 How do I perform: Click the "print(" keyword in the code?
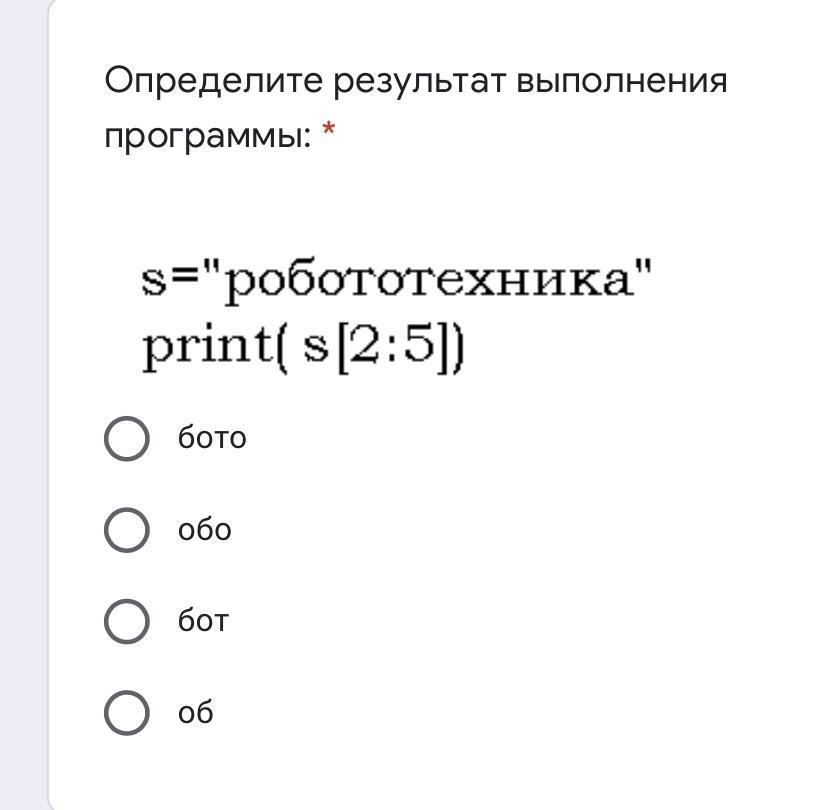pos(214,349)
